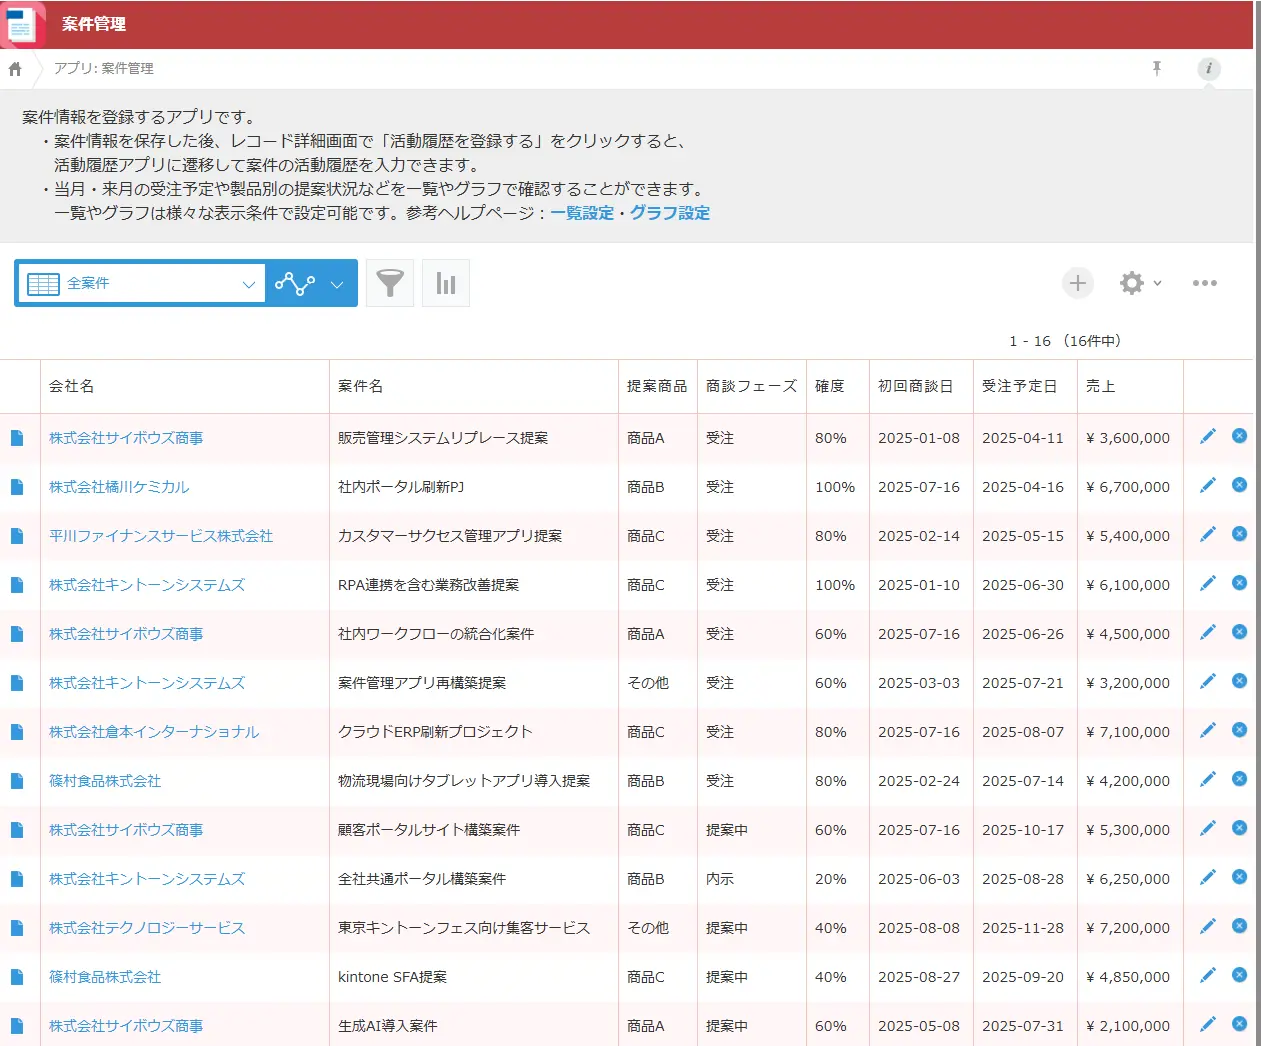
Task: Delete the 社内ポータル刷新PJ record
Action: coord(1239,485)
